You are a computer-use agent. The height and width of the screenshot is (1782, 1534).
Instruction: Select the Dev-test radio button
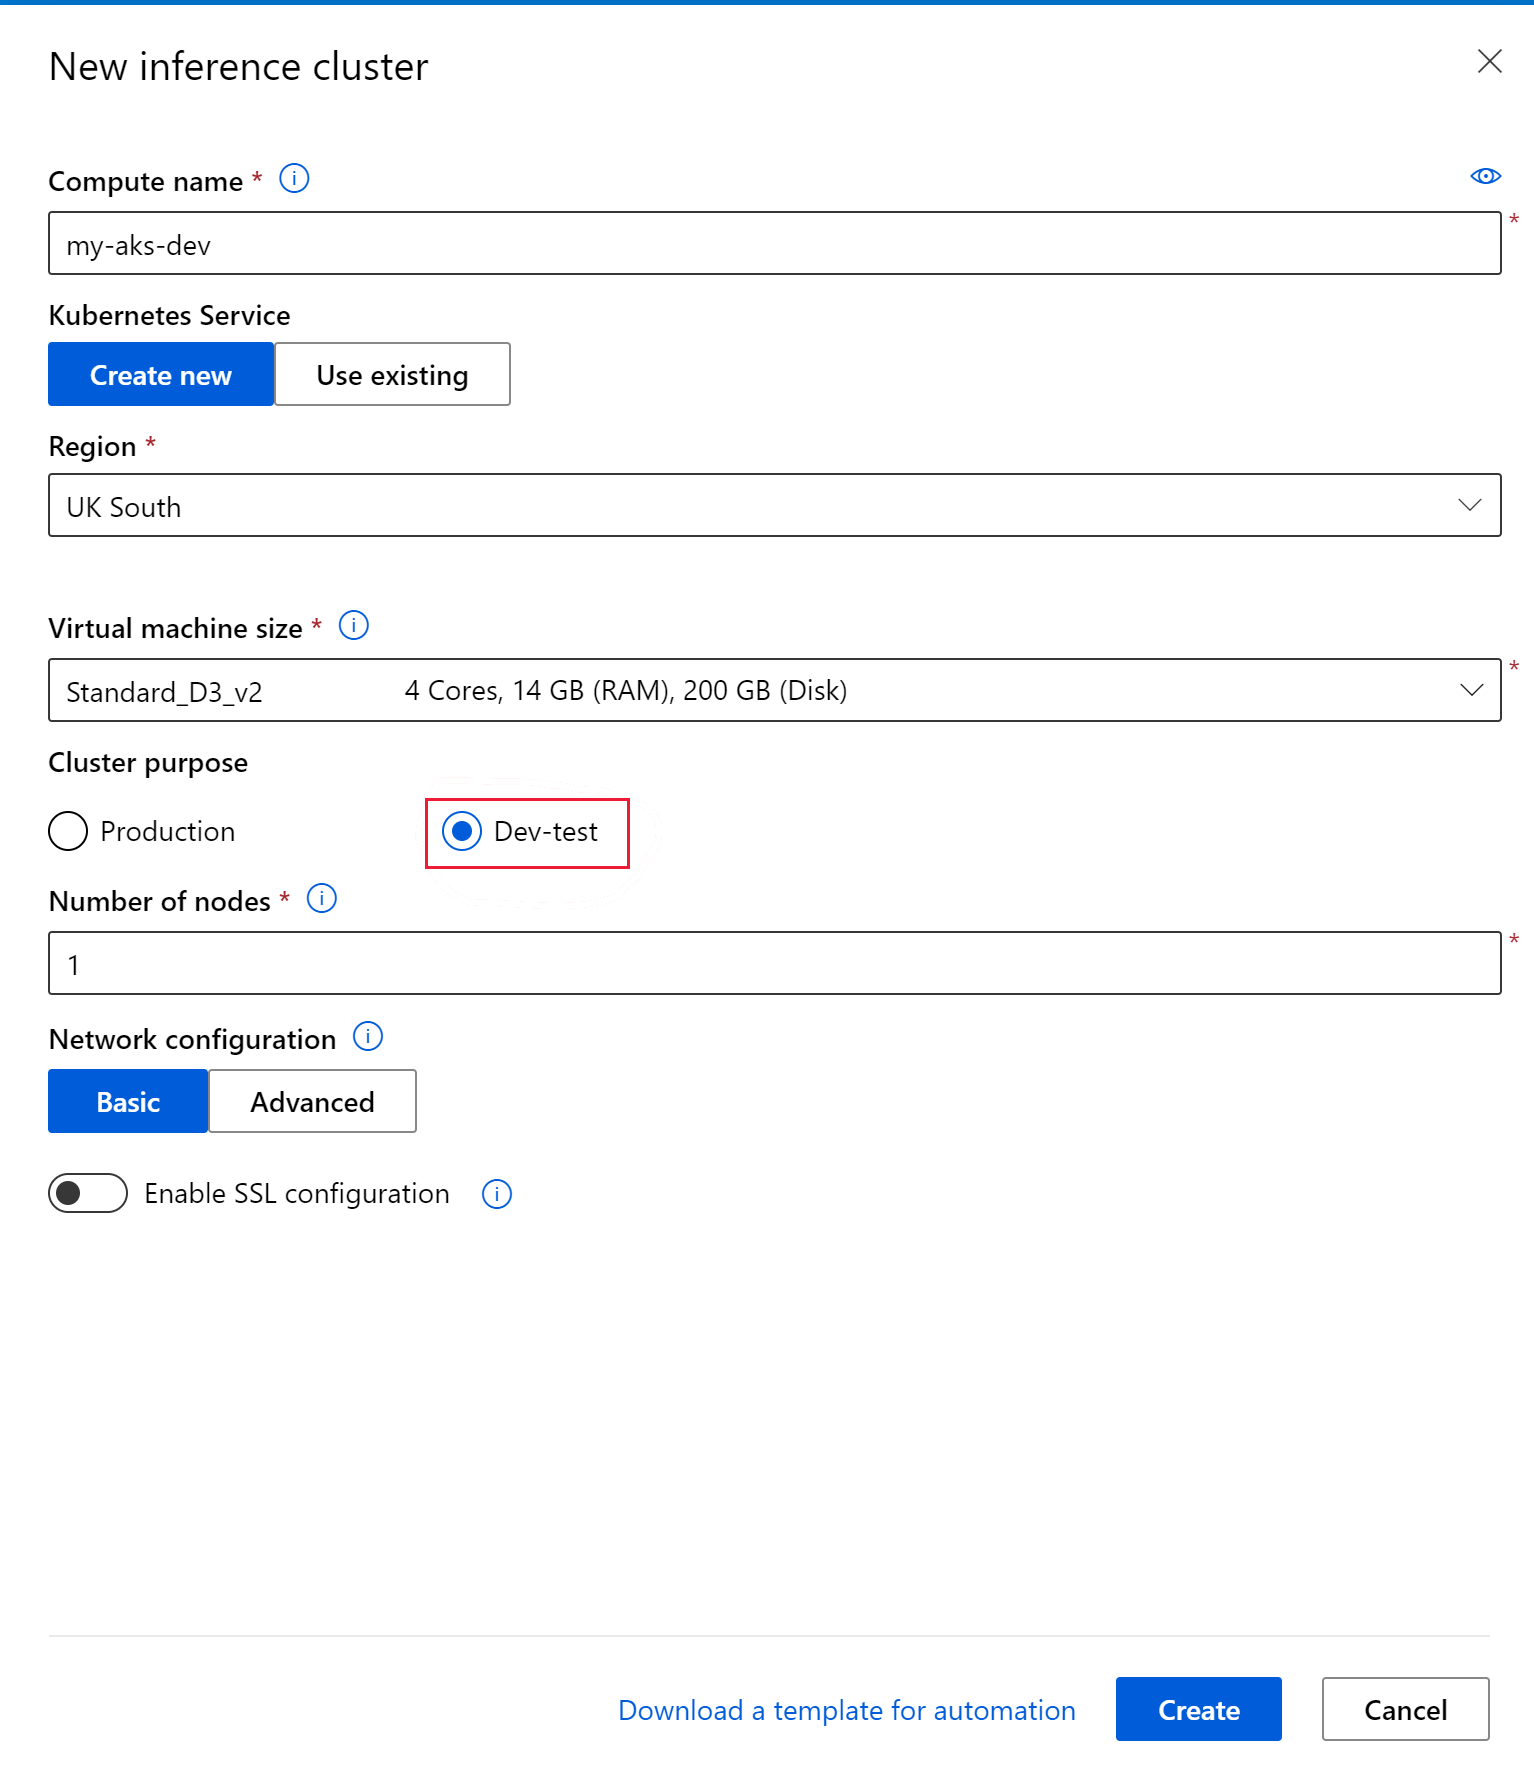tap(462, 831)
